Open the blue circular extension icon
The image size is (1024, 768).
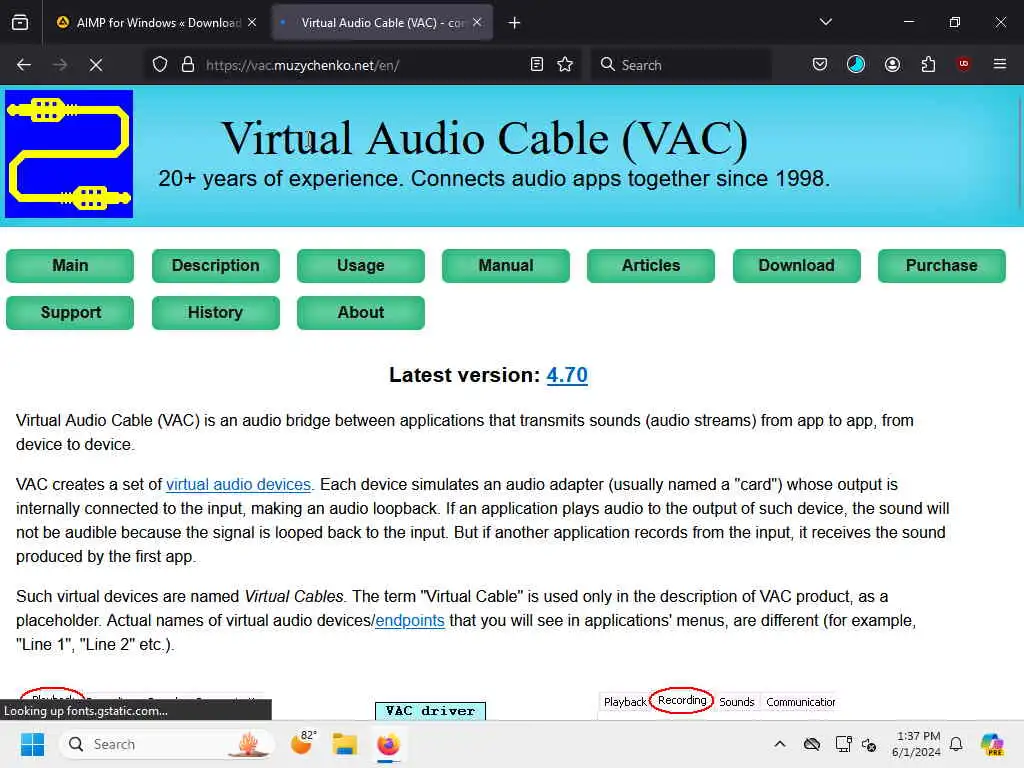[856, 65]
